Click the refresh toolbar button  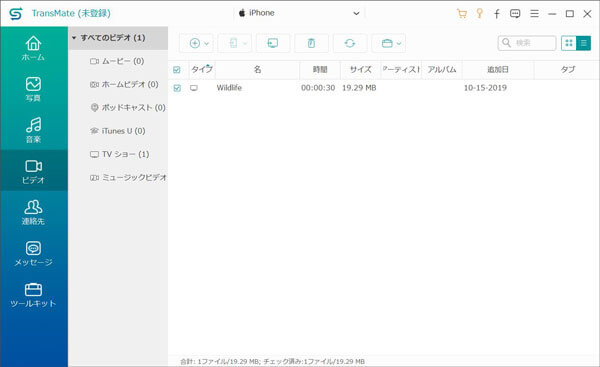point(350,43)
